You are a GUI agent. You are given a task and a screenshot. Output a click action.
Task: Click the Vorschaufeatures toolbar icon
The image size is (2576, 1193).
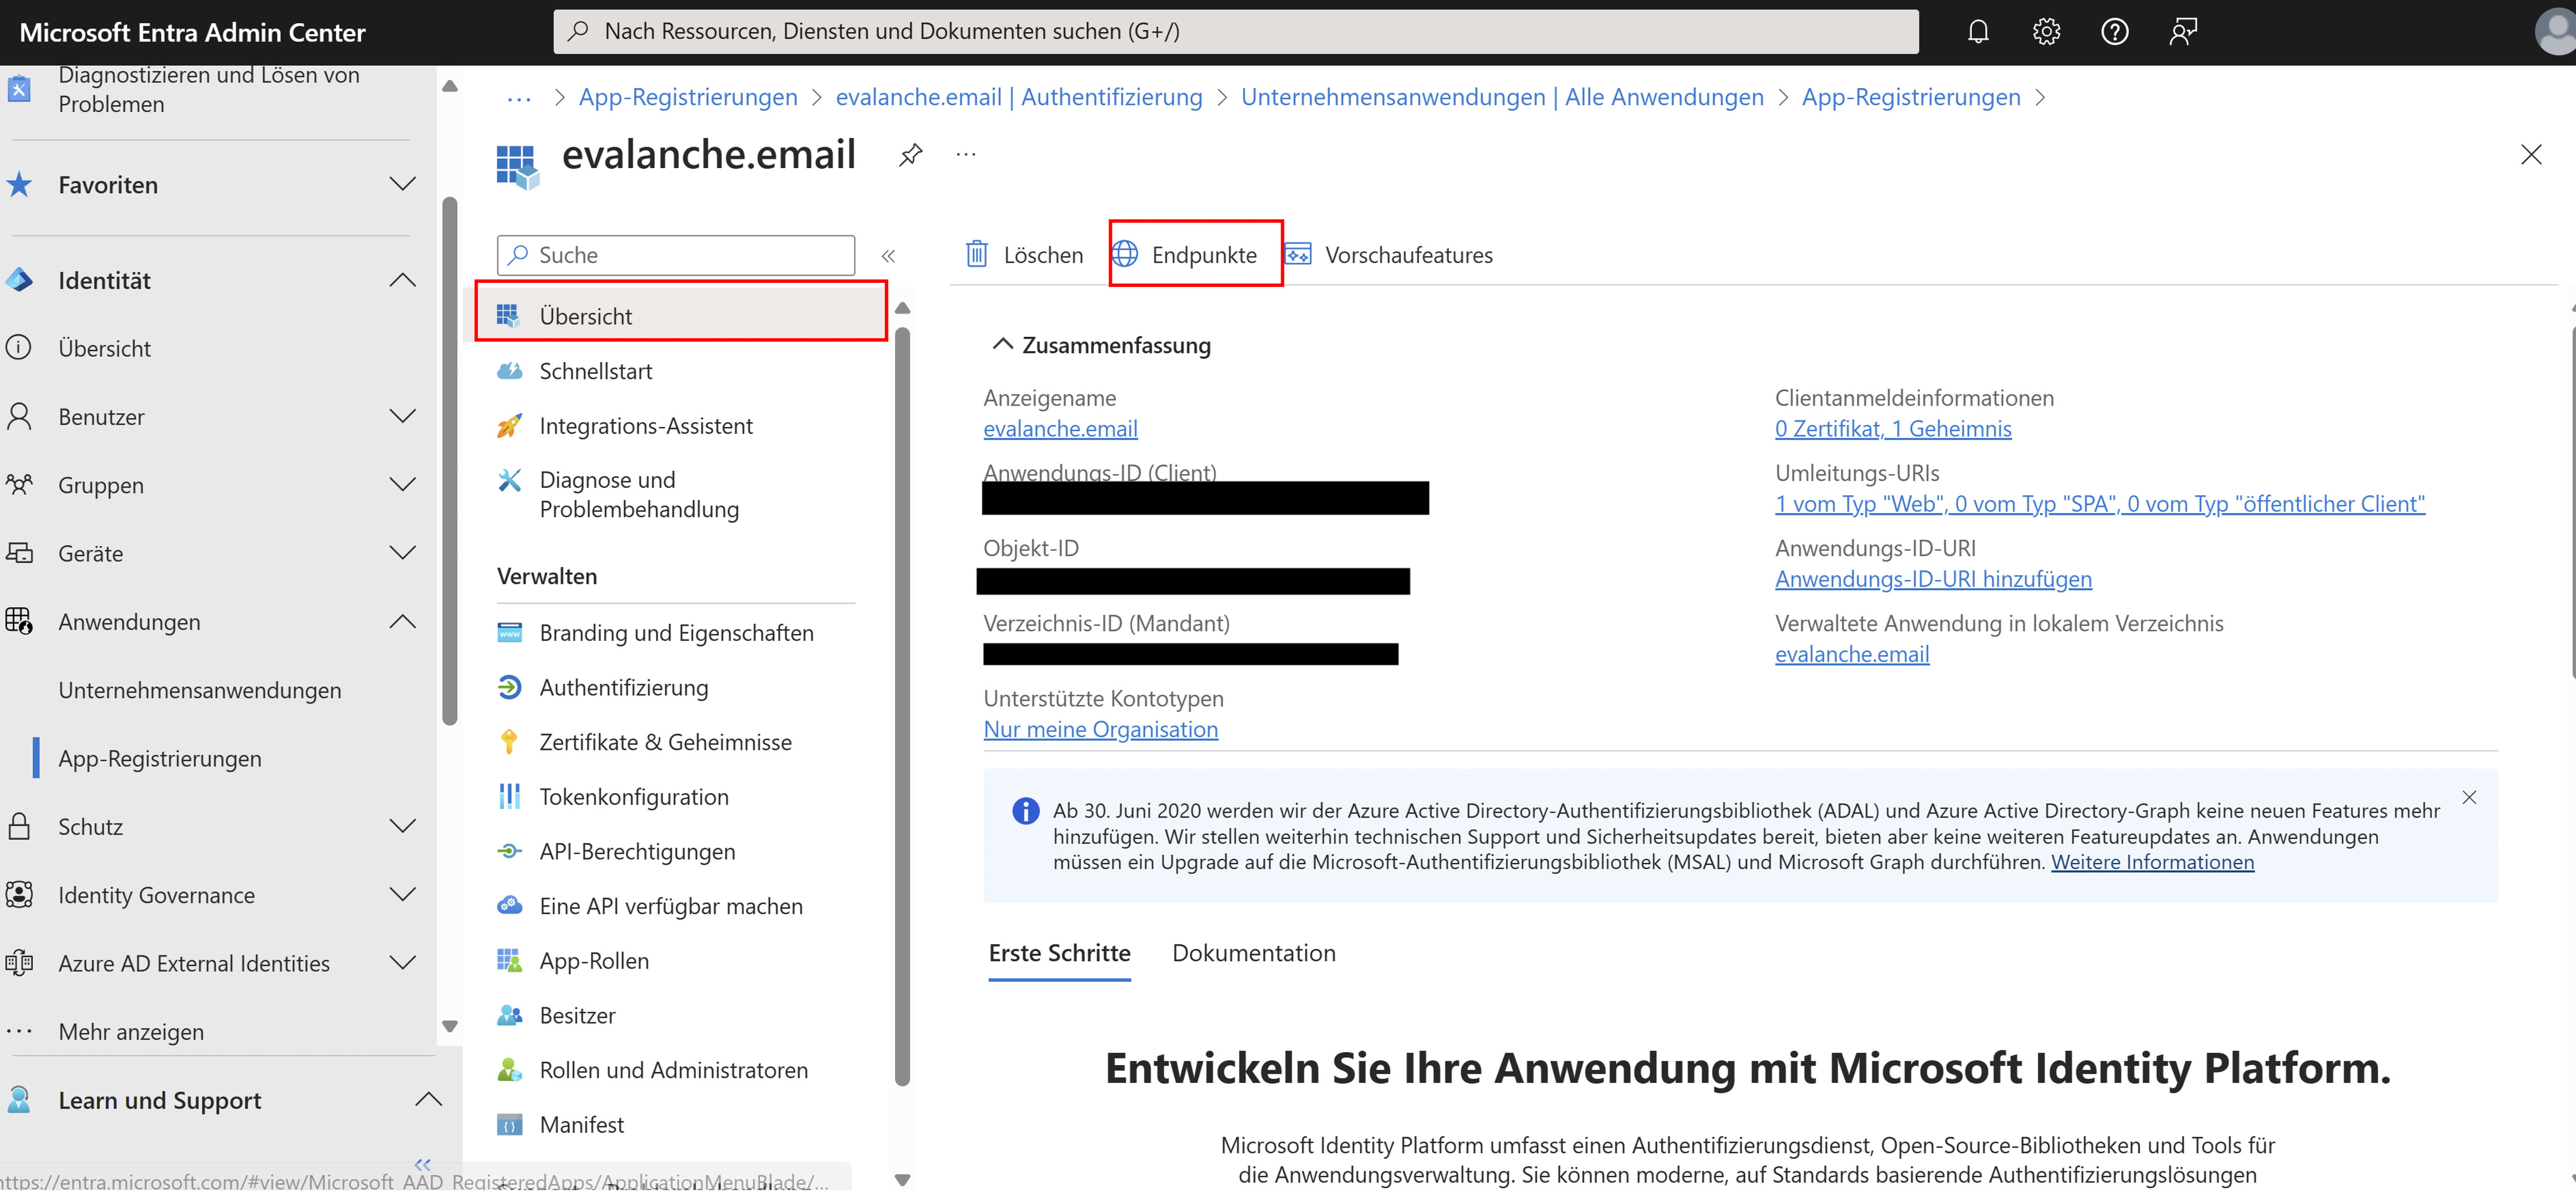click(1297, 255)
